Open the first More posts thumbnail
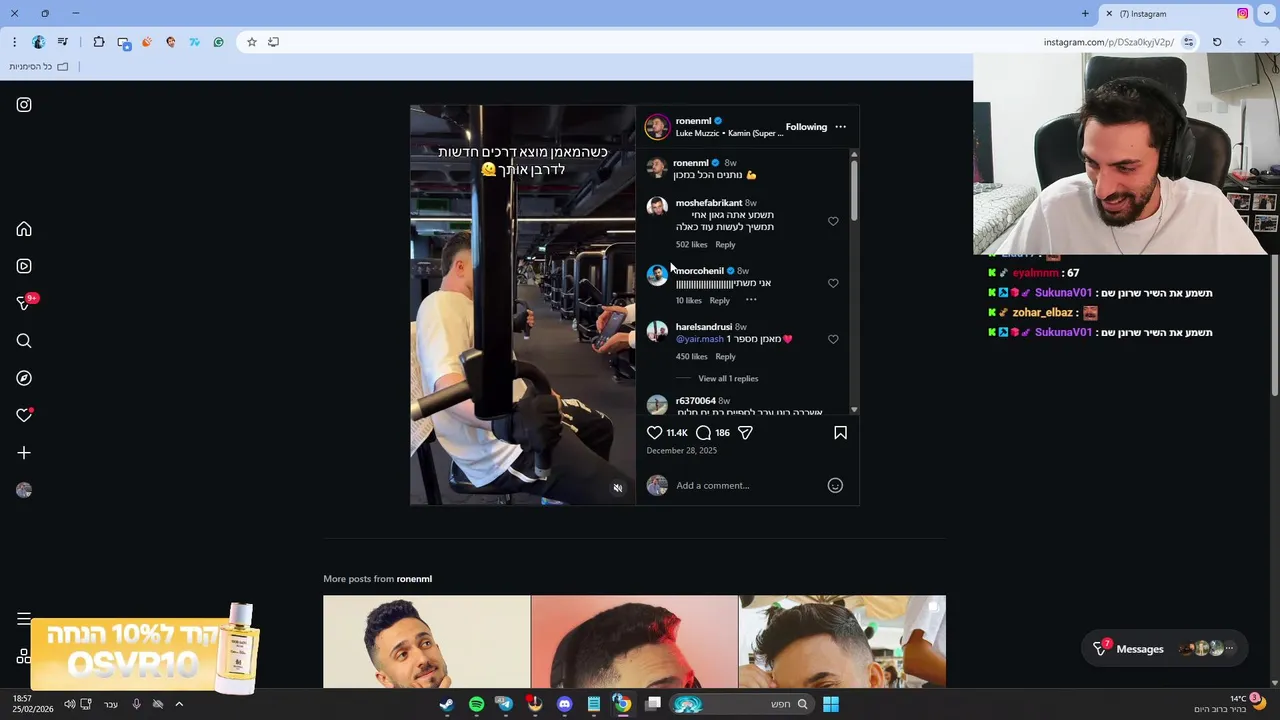The height and width of the screenshot is (720, 1280). (x=427, y=642)
